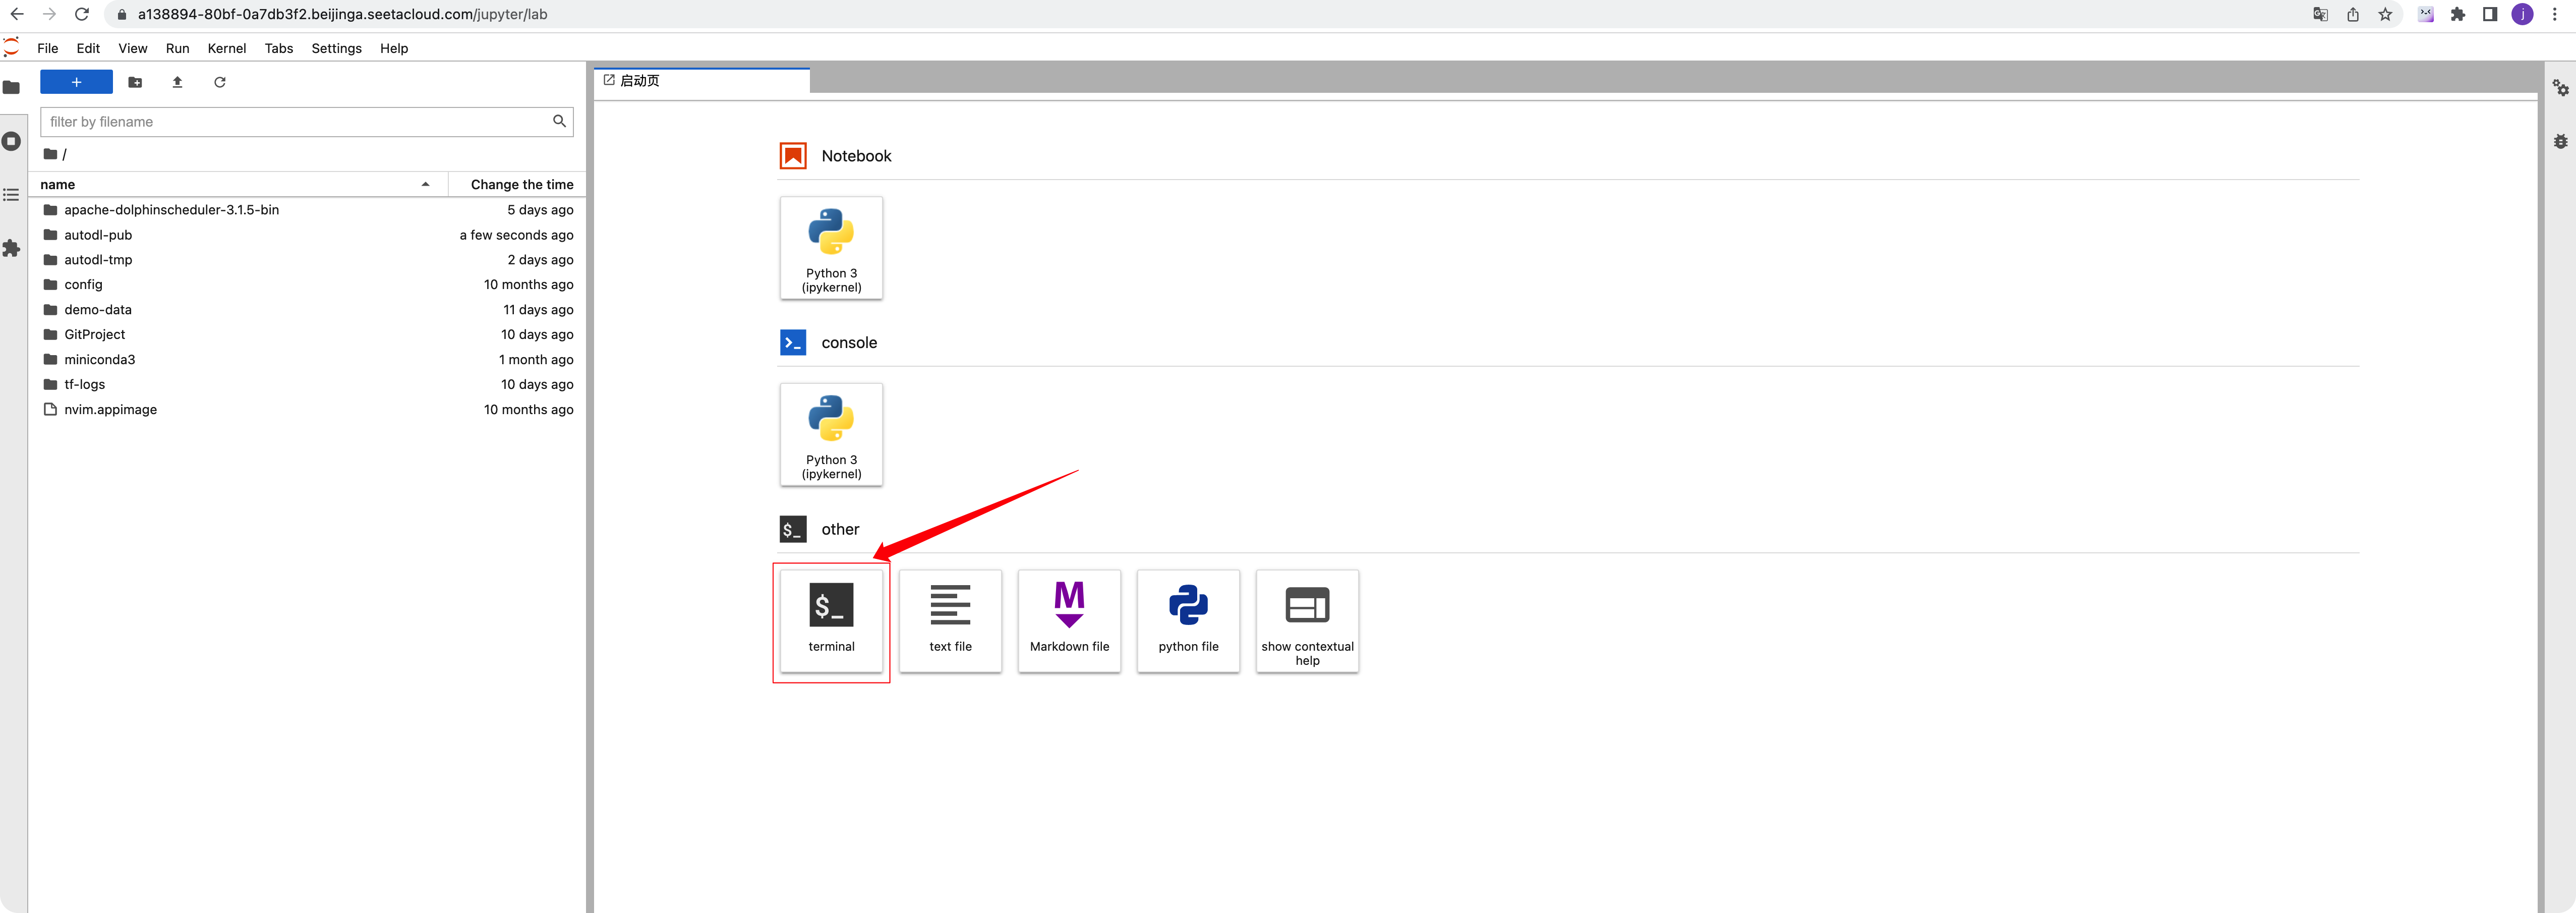Bookmark this page with star icon

click(x=2385, y=14)
